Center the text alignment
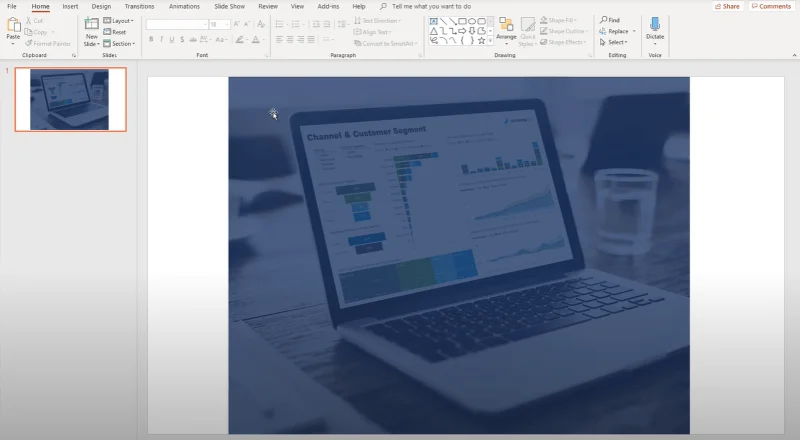Viewport: 800px width, 440px height. [290, 39]
